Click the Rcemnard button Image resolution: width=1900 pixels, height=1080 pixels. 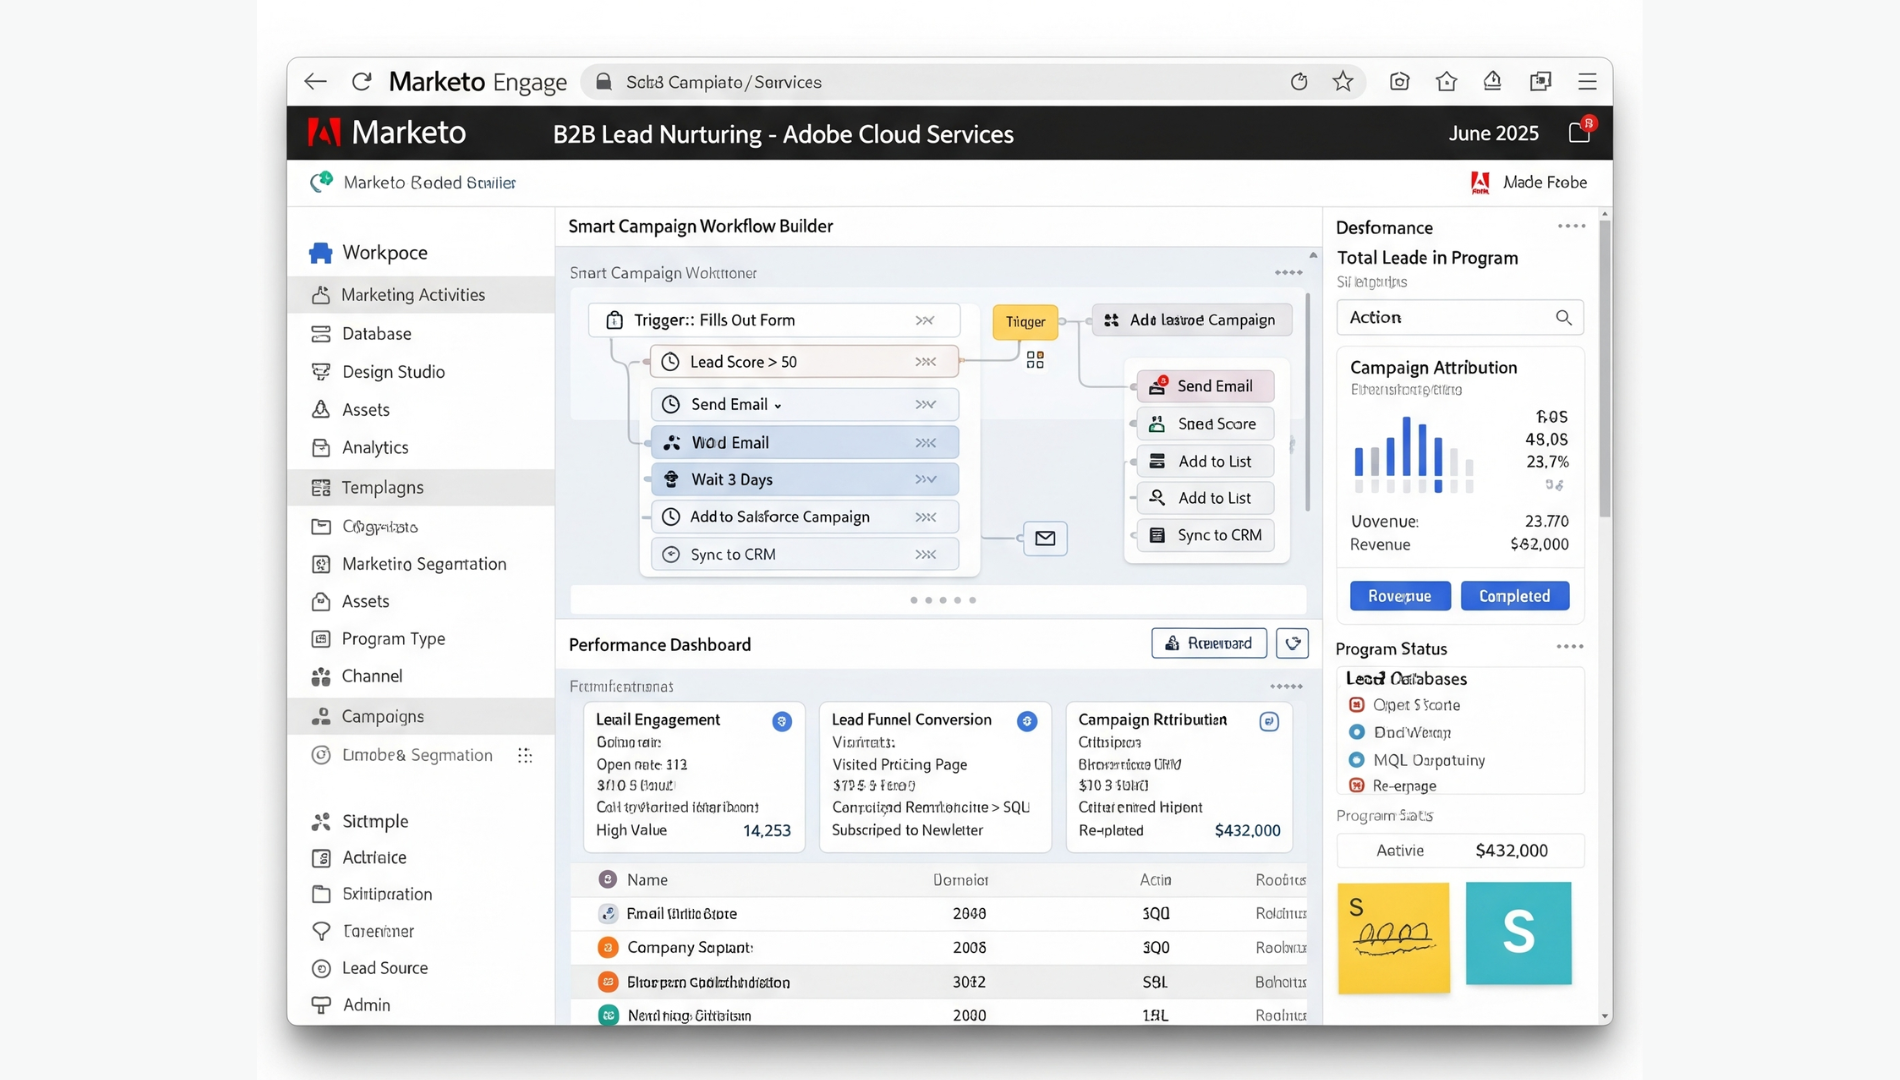point(1209,643)
